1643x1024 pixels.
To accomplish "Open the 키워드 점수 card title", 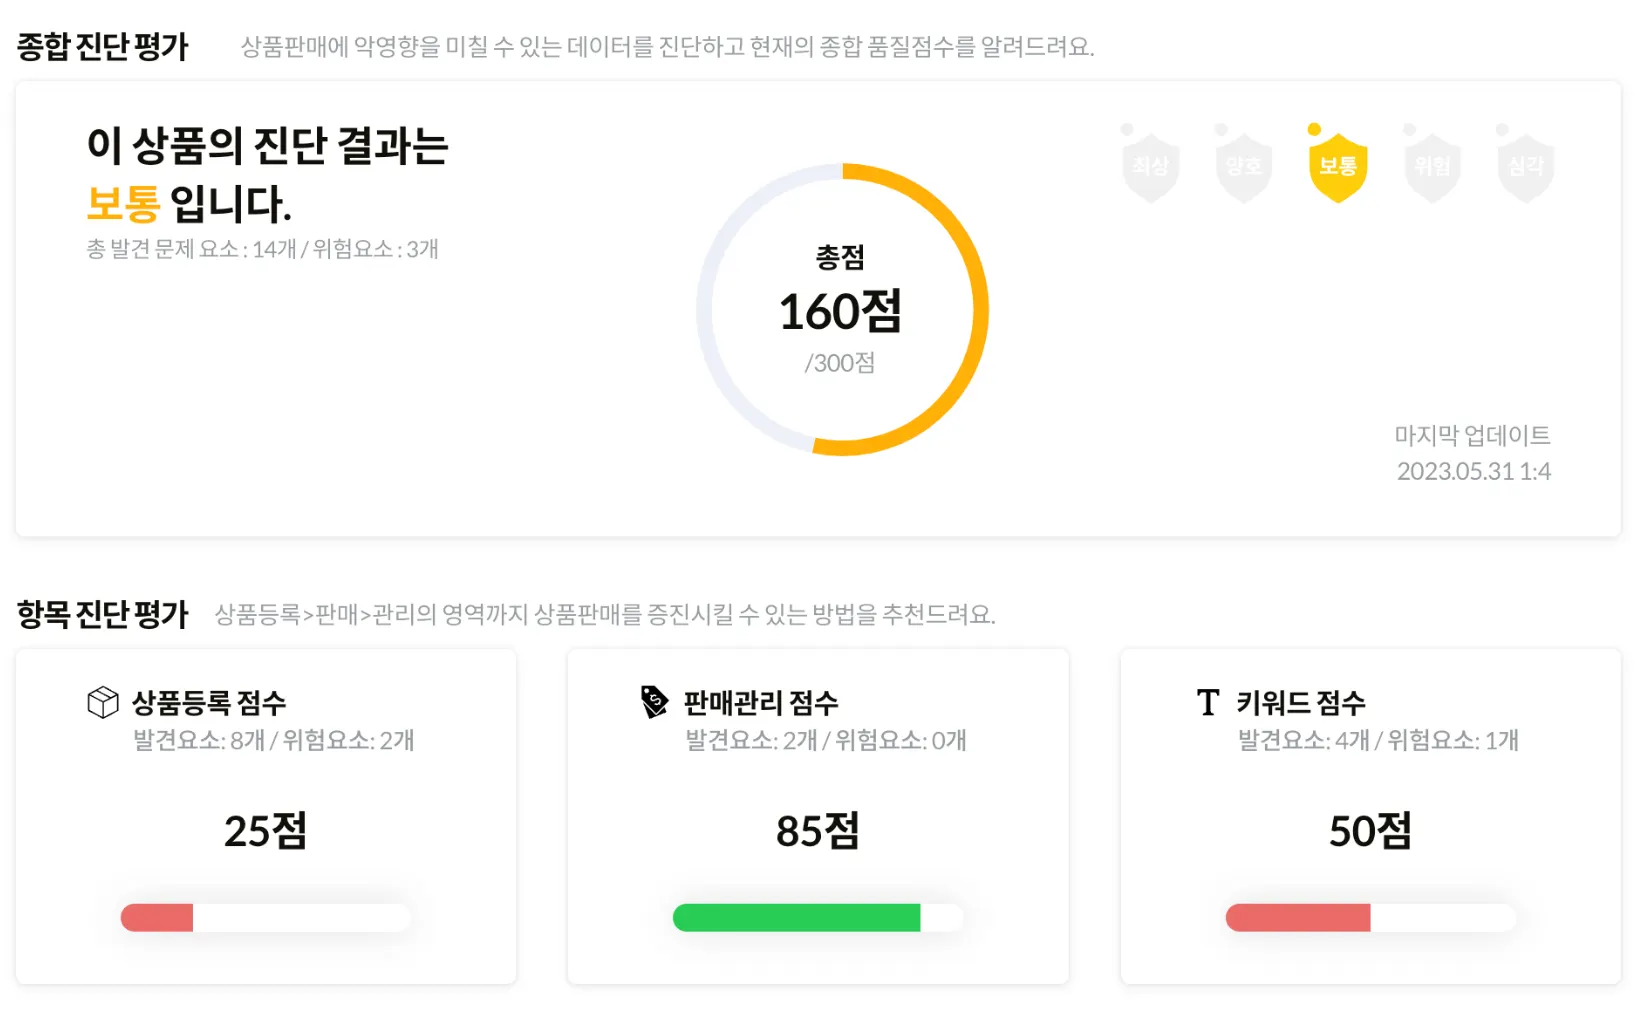I will point(1300,703).
